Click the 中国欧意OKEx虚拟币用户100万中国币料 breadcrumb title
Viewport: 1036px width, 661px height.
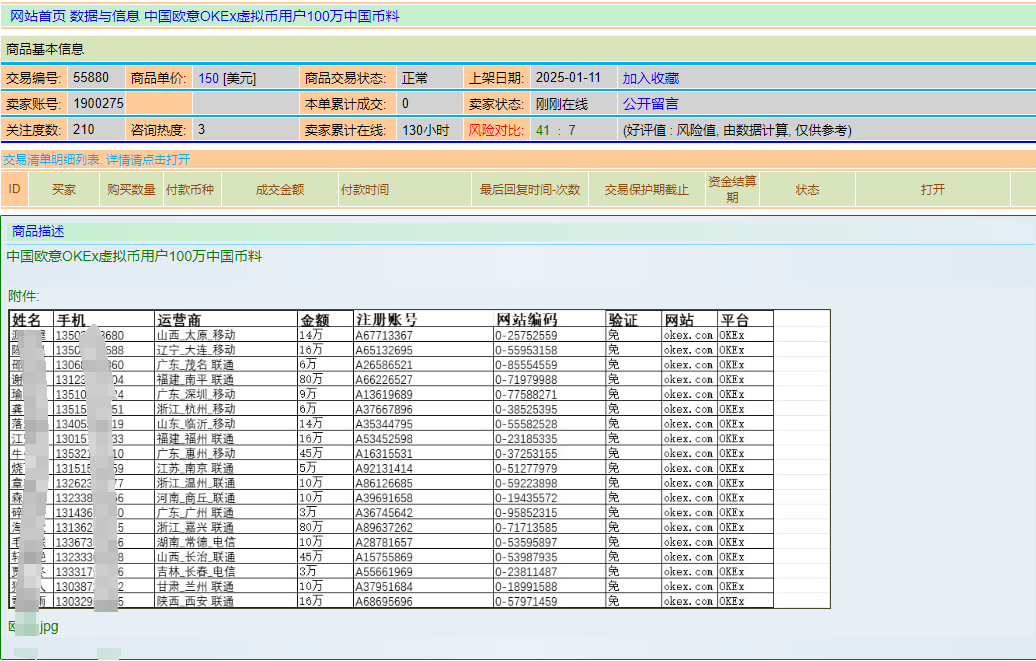pyautogui.click(x=272, y=17)
